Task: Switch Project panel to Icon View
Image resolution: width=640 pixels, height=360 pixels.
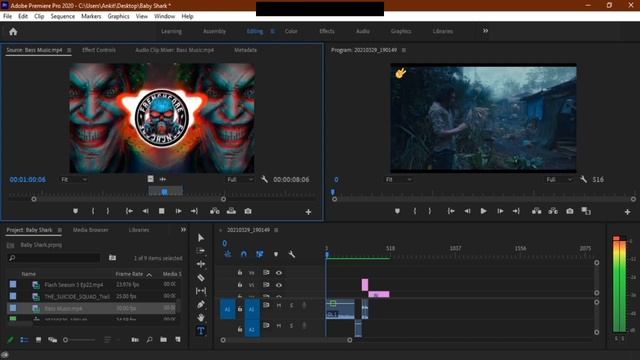Action: tap(38, 339)
